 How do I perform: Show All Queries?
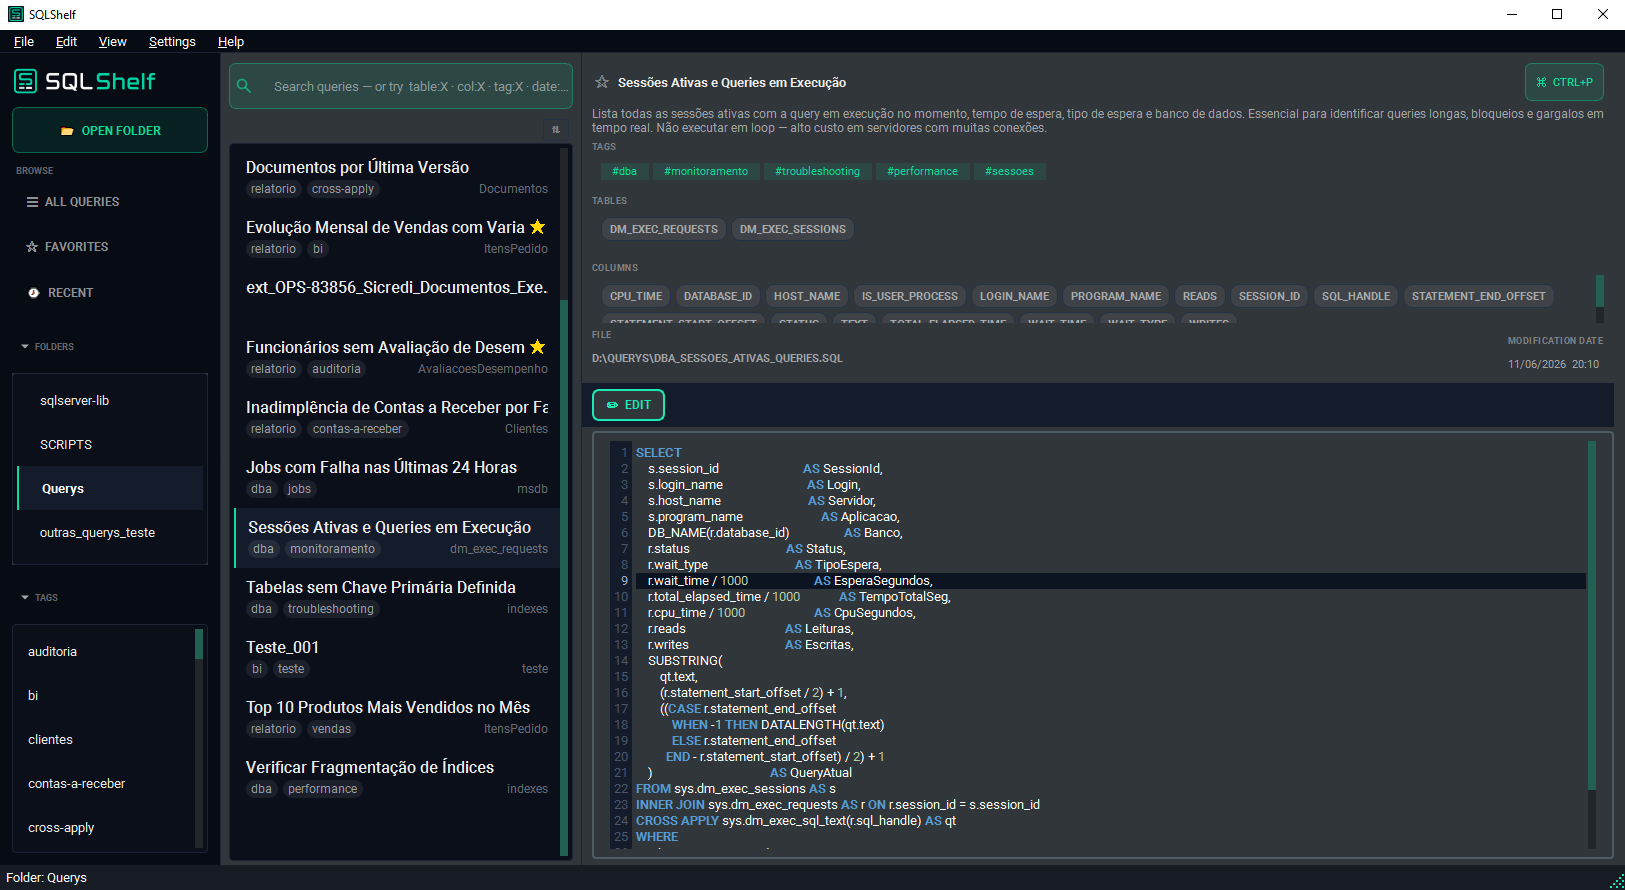pos(110,202)
